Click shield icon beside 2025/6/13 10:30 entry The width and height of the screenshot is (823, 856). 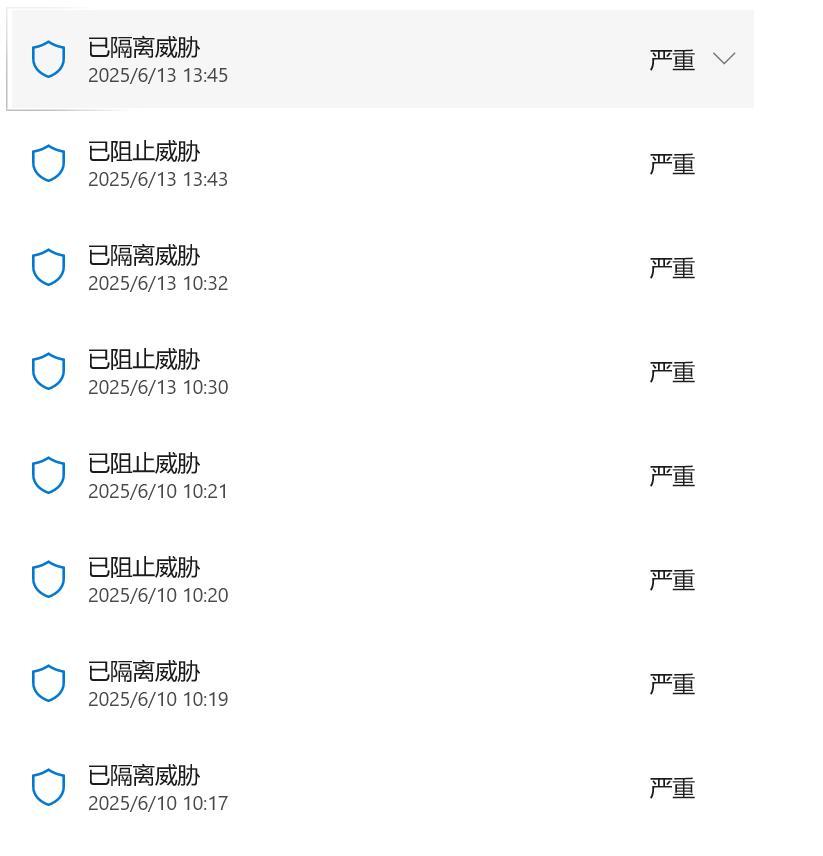pyautogui.click(x=48, y=372)
